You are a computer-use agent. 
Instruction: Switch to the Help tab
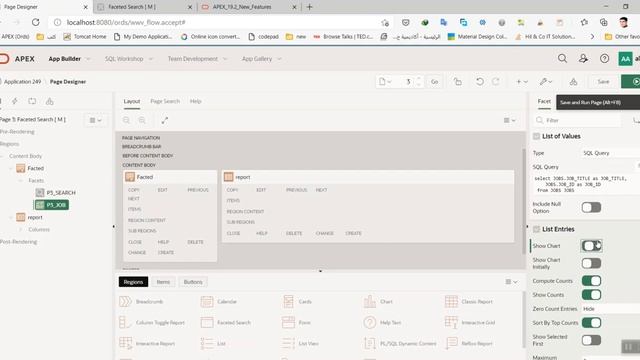196,101
